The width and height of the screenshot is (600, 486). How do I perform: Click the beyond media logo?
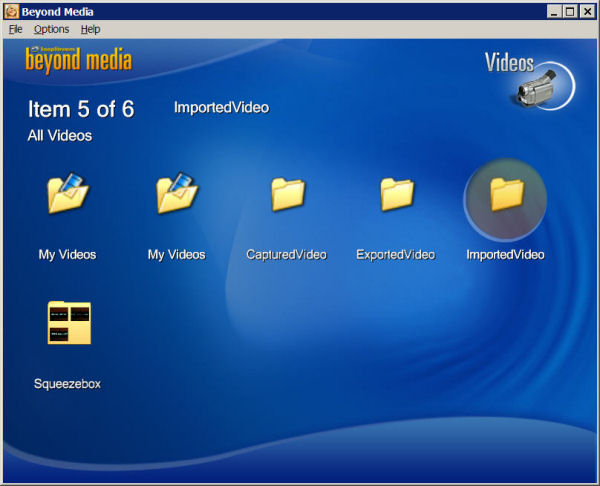(79, 59)
